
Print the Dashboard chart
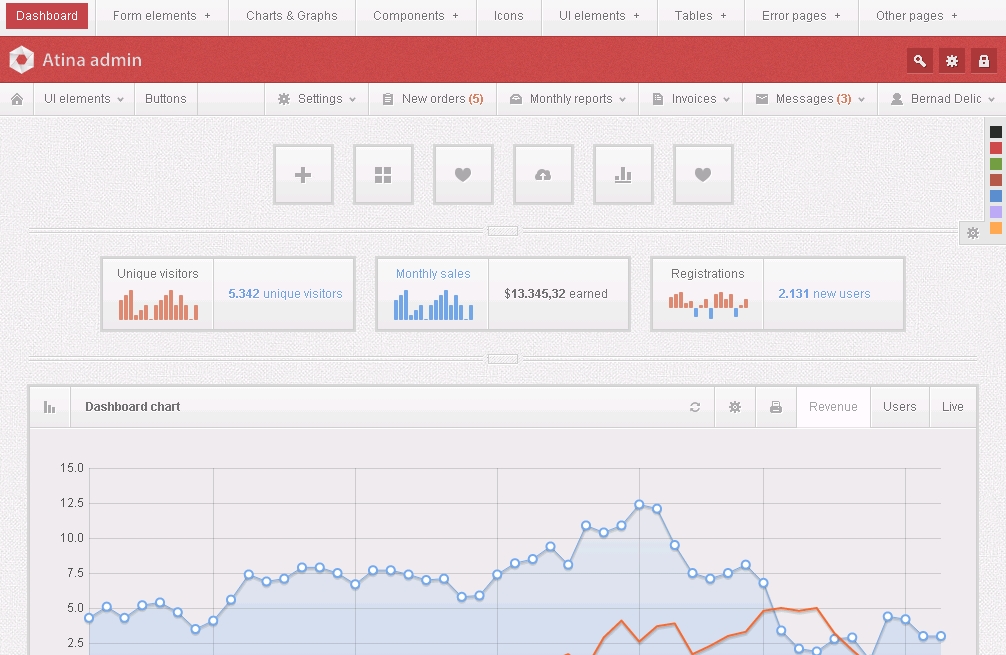(x=775, y=407)
